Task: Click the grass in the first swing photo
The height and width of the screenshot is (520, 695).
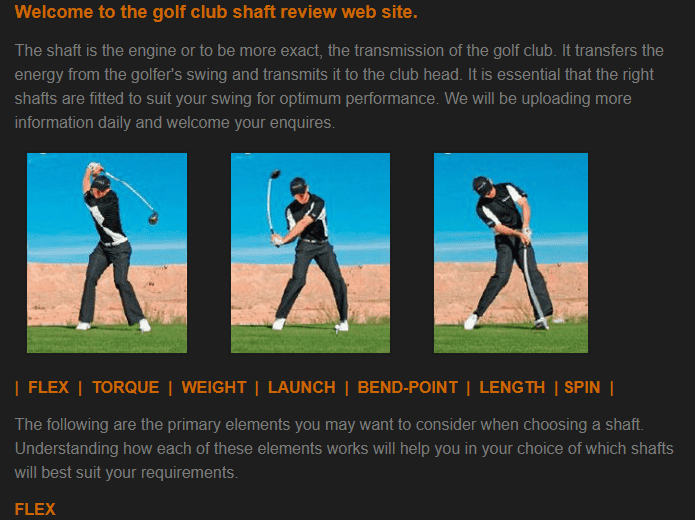Action: click(107, 339)
